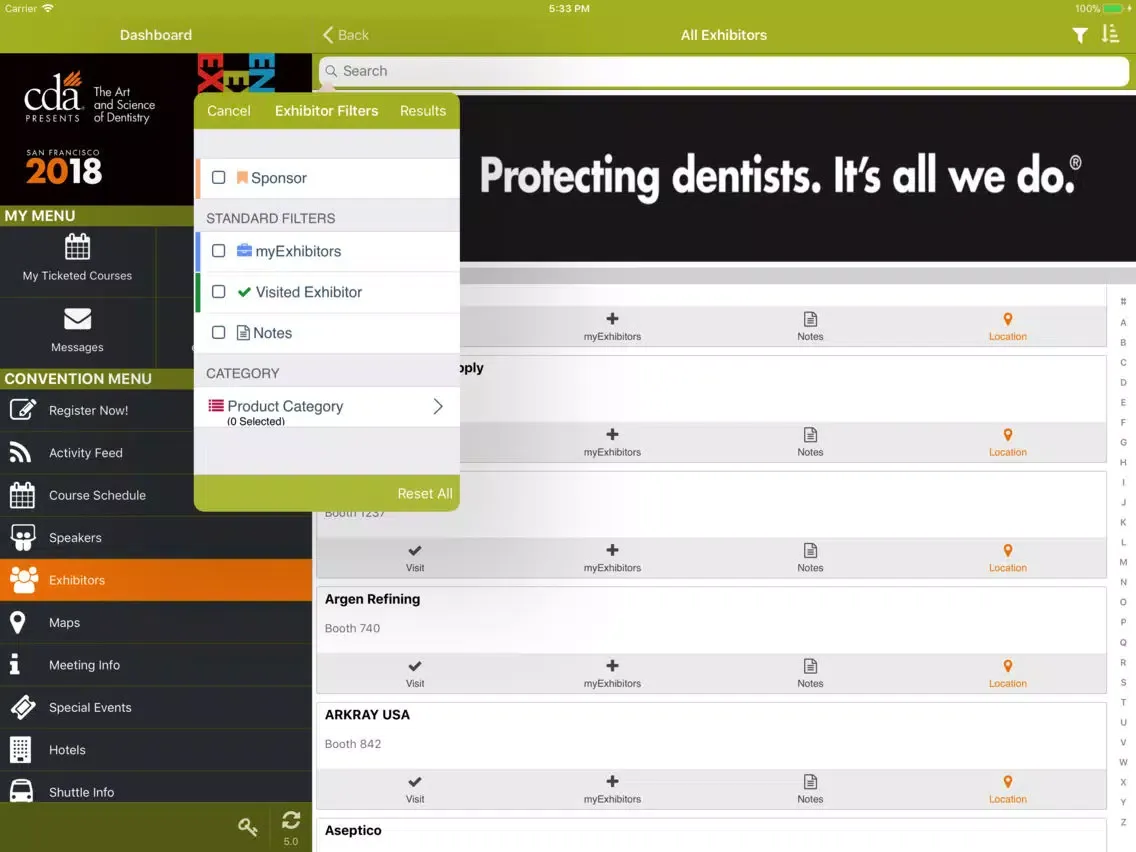Mark Booth 1237 exhibitor as Visit
This screenshot has height=852, width=1136.
click(x=415, y=558)
